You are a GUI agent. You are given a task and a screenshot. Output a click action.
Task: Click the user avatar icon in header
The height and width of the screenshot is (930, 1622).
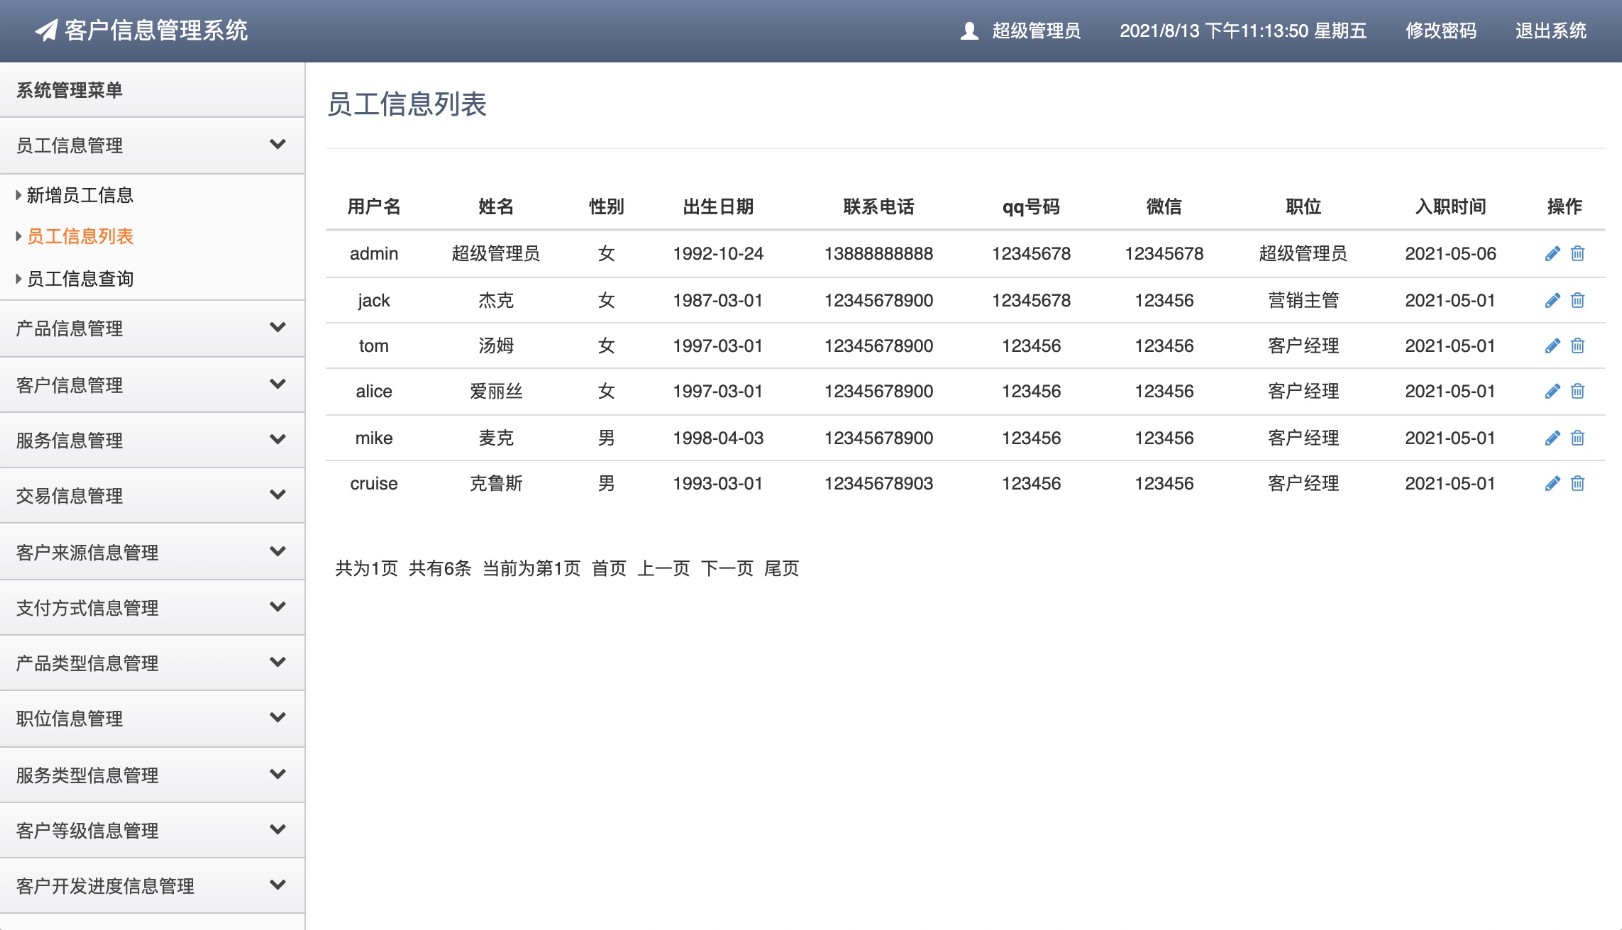click(x=969, y=31)
